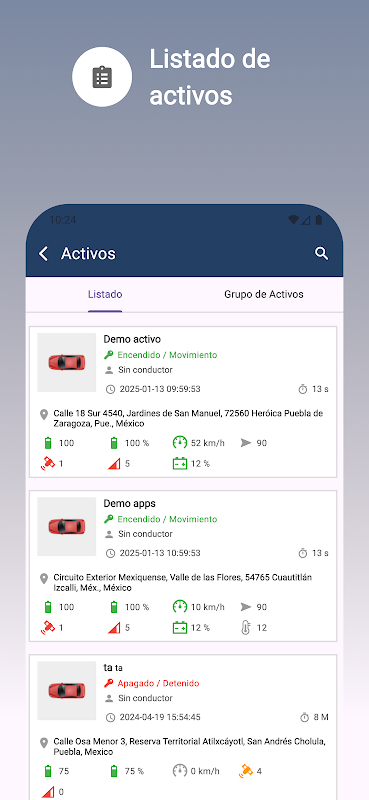The height and width of the screenshot is (800, 369).
Task: Click the green key icon in Demo activo
Action: [109, 355]
